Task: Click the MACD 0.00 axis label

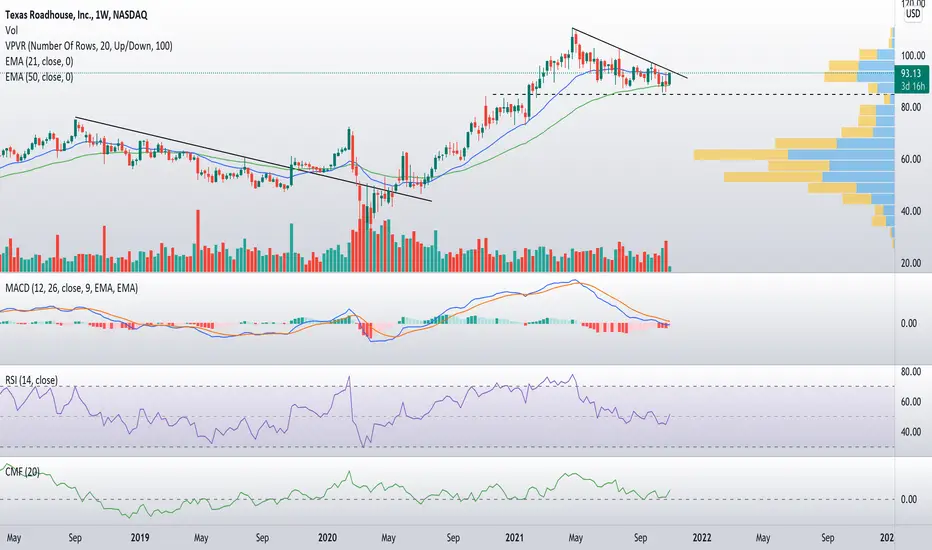Action: [909, 323]
